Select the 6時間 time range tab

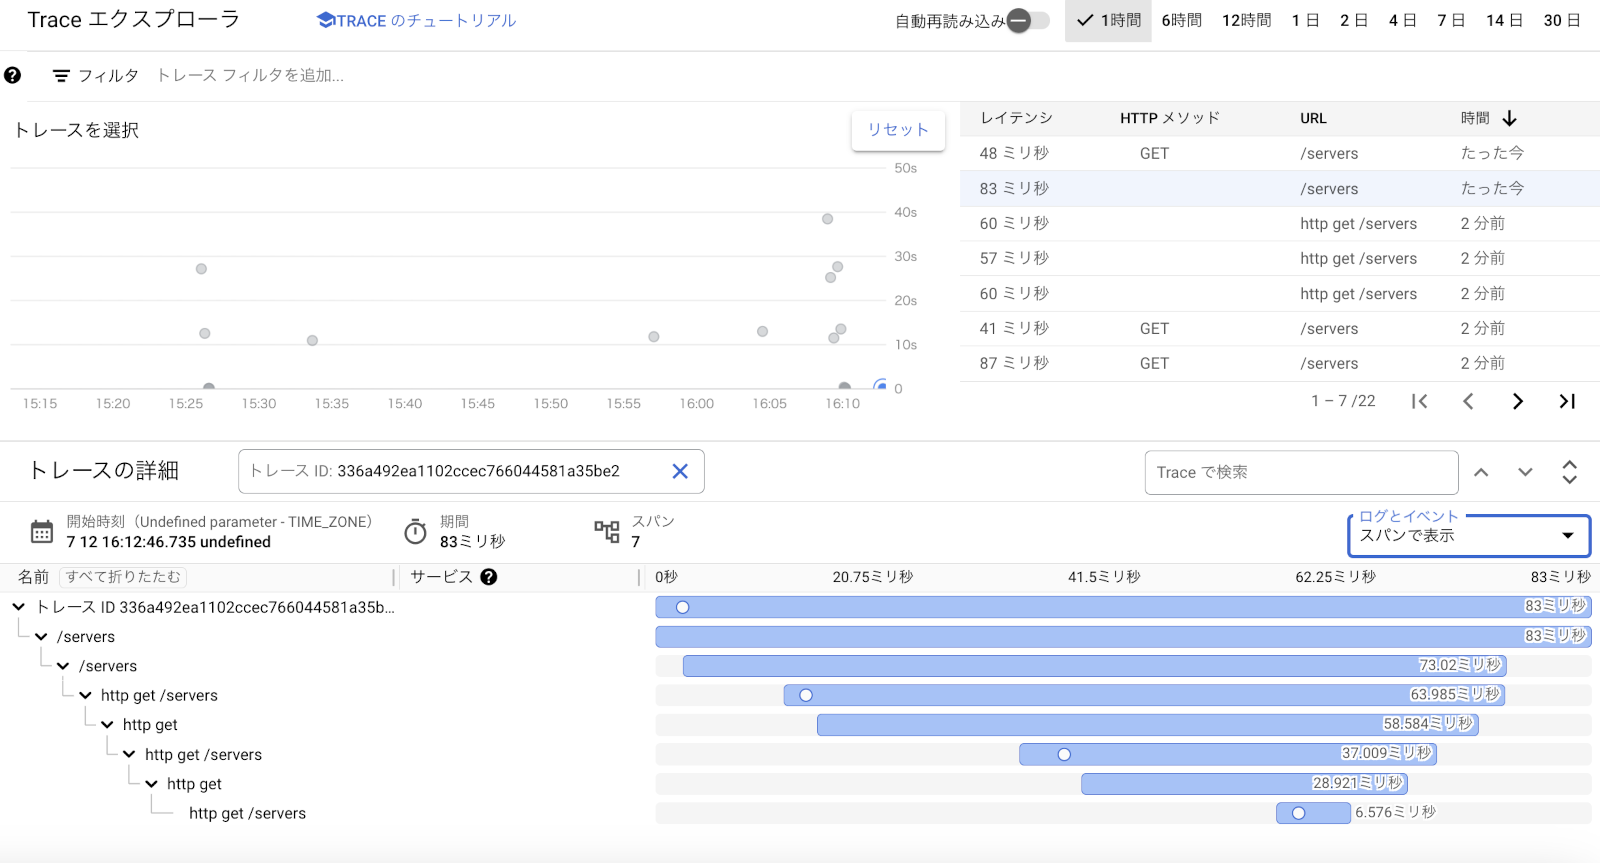coord(1181,20)
